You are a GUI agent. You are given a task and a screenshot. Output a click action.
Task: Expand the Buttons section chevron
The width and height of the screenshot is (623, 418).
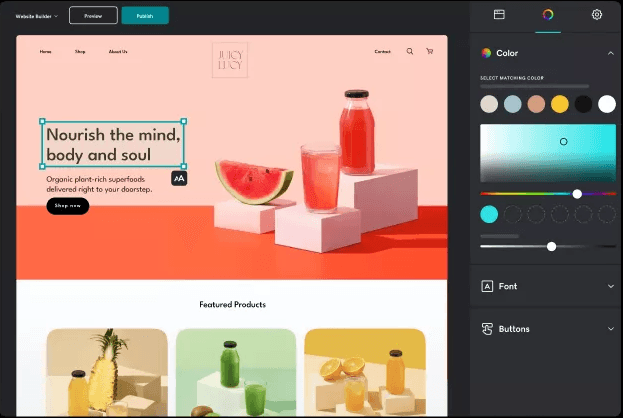click(x=611, y=329)
